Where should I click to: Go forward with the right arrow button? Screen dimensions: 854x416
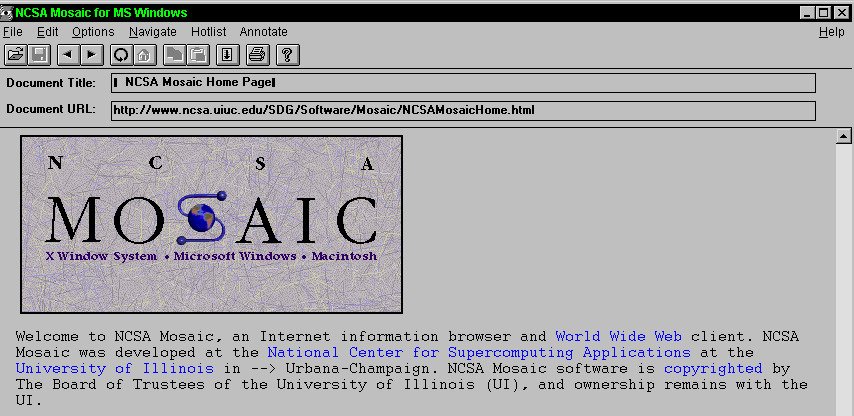click(x=91, y=55)
